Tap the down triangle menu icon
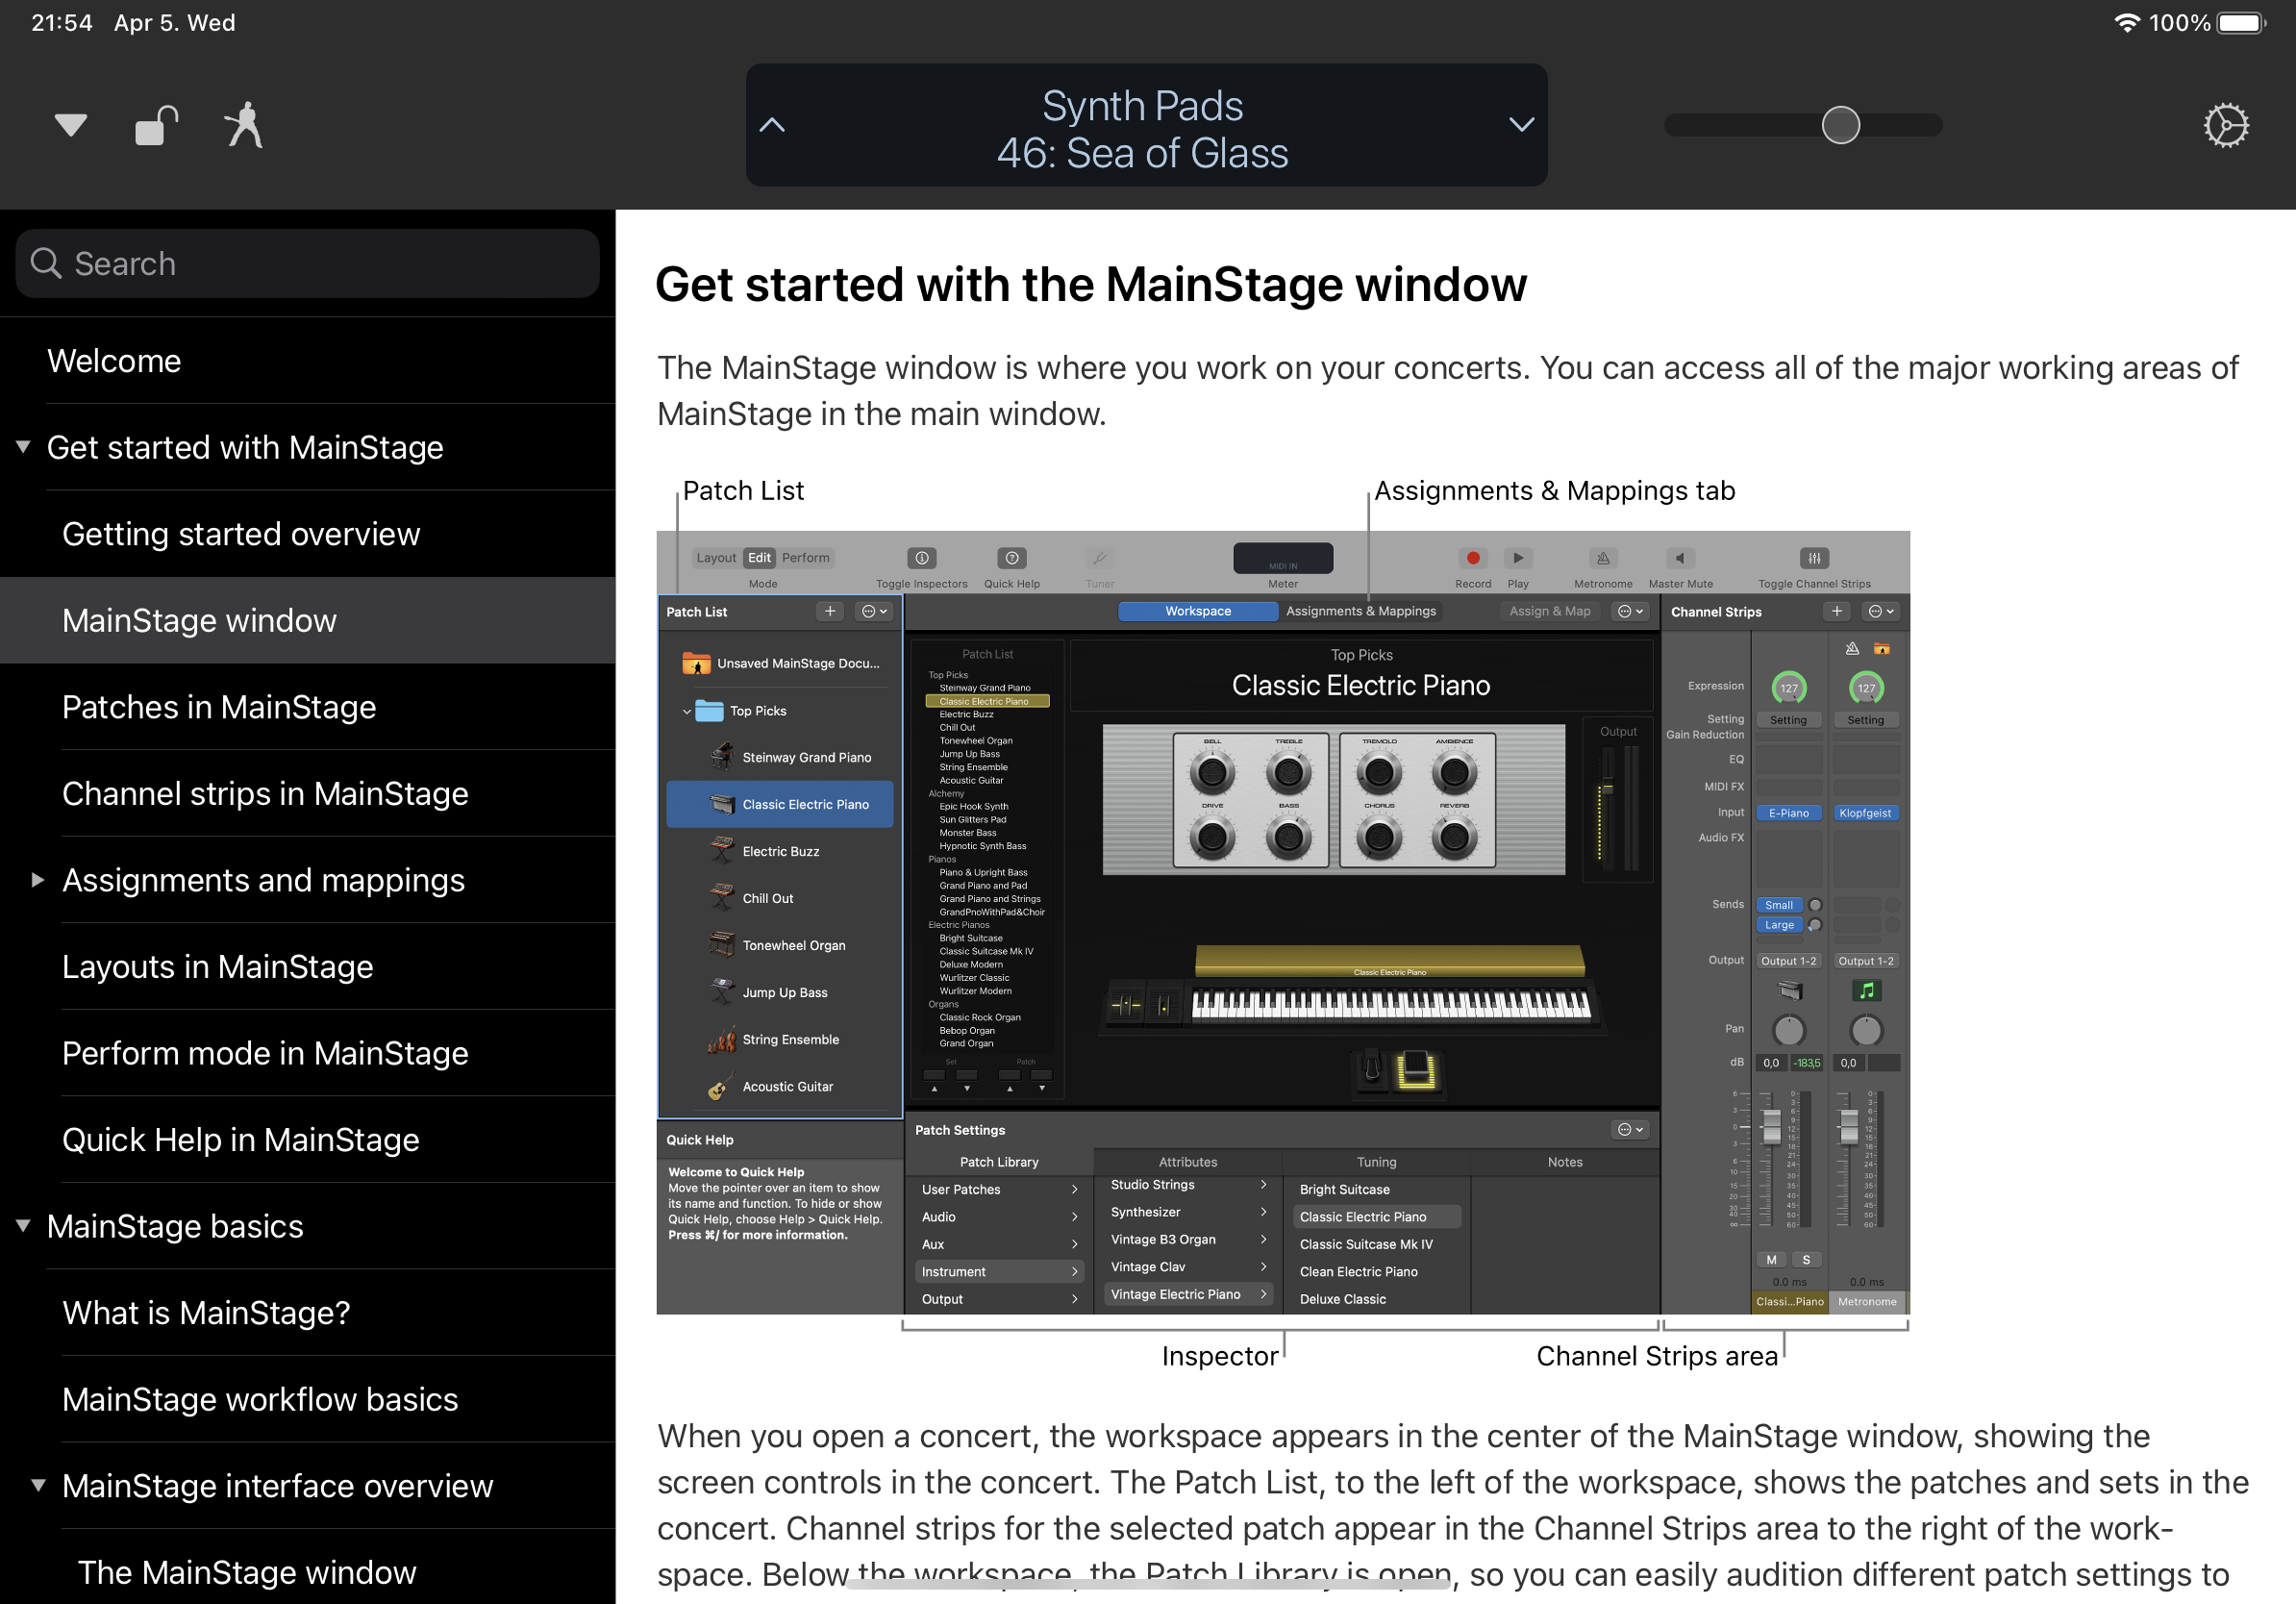 point(70,126)
